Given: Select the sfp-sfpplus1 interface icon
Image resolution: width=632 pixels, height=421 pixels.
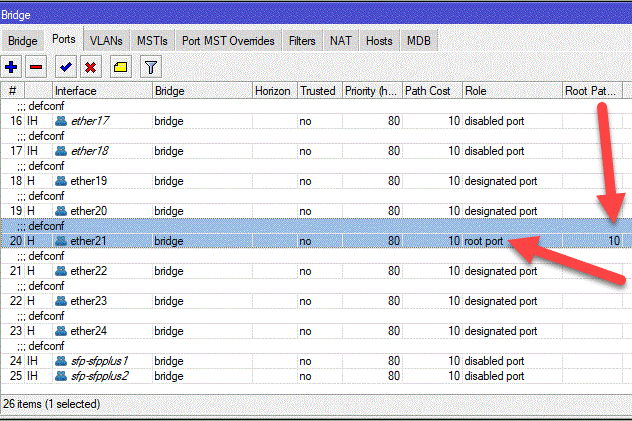Looking at the screenshot, I should click(61, 361).
